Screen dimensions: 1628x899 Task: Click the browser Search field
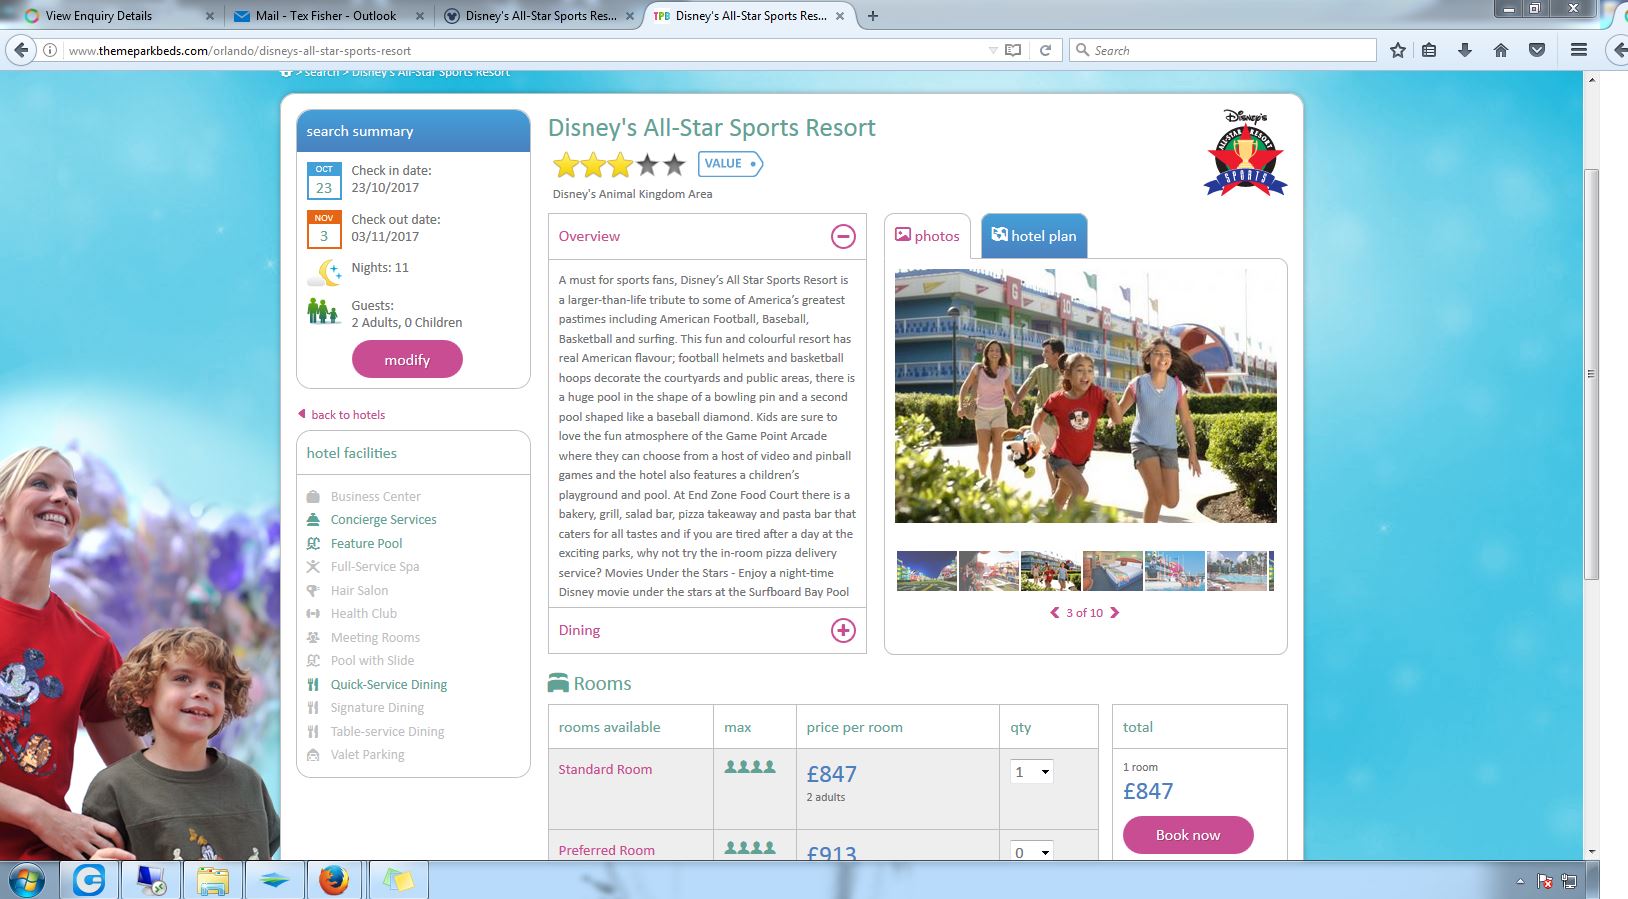1225,50
